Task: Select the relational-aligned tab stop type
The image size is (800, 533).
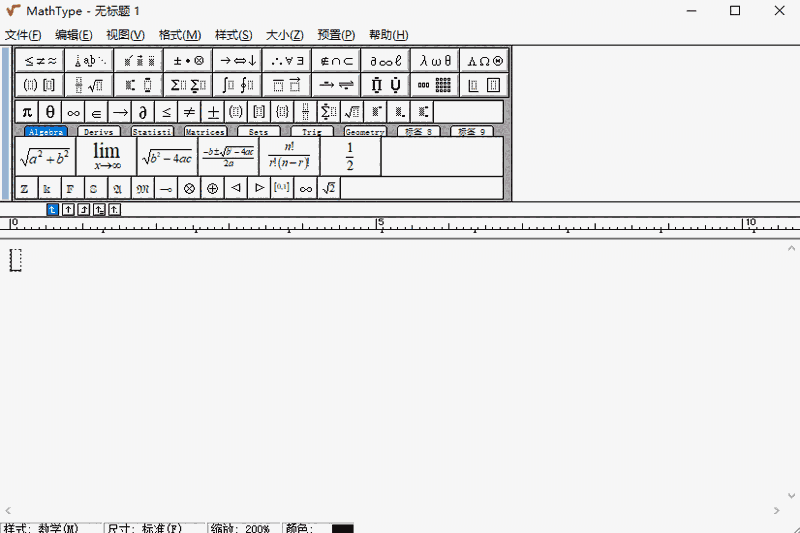Action: pyautogui.click(x=99, y=210)
